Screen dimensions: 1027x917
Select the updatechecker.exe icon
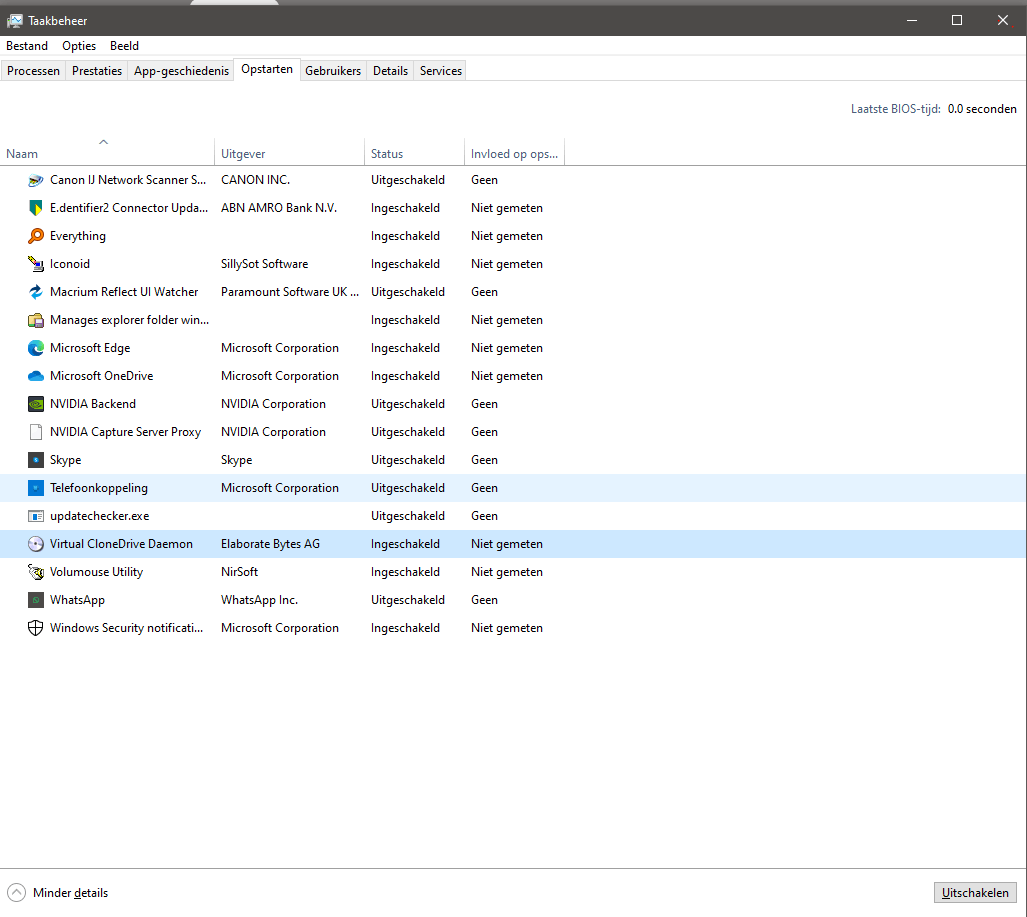coord(36,516)
